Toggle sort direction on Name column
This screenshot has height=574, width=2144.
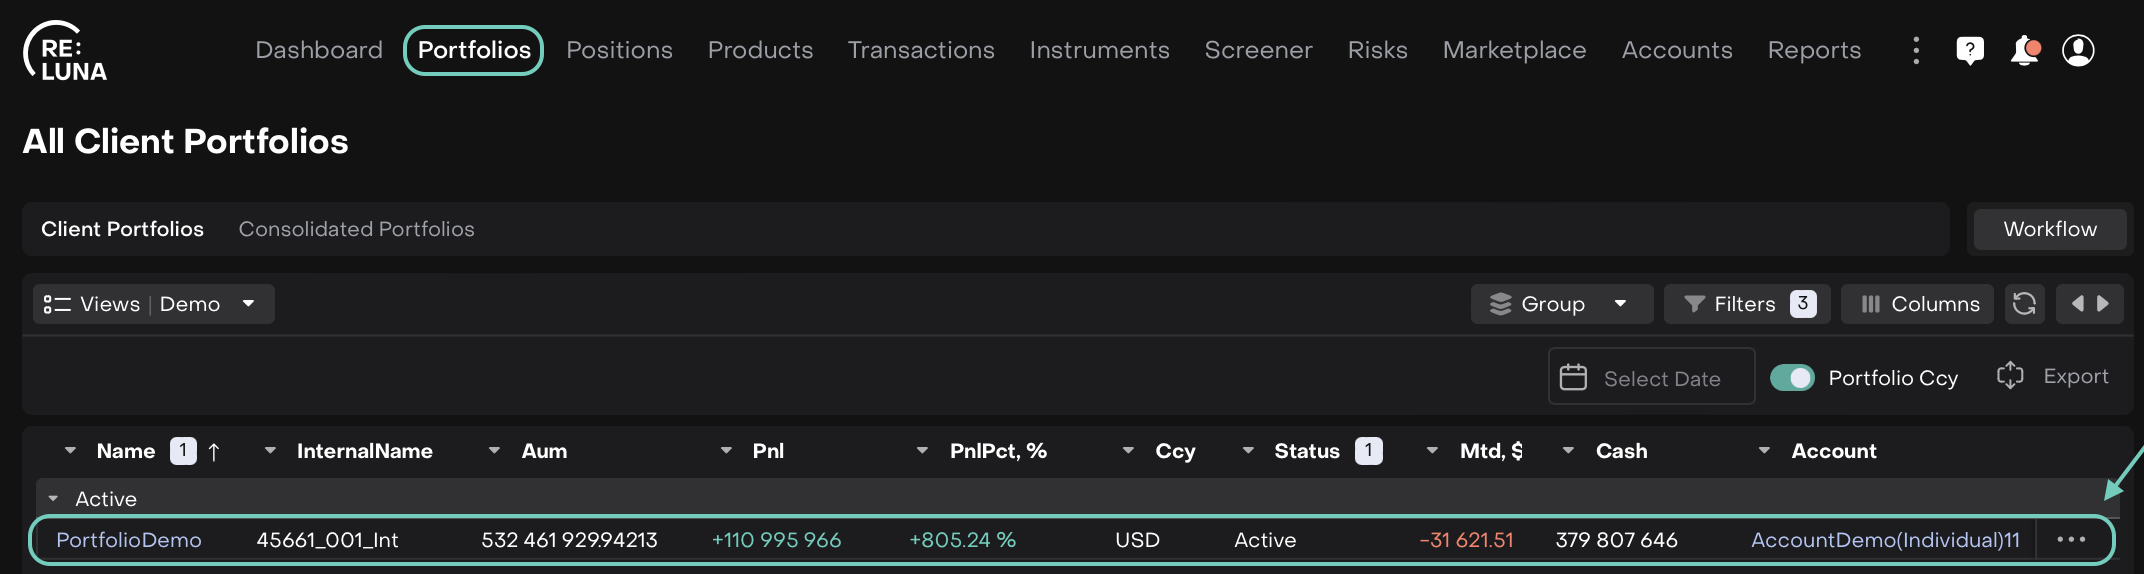pos(214,452)
